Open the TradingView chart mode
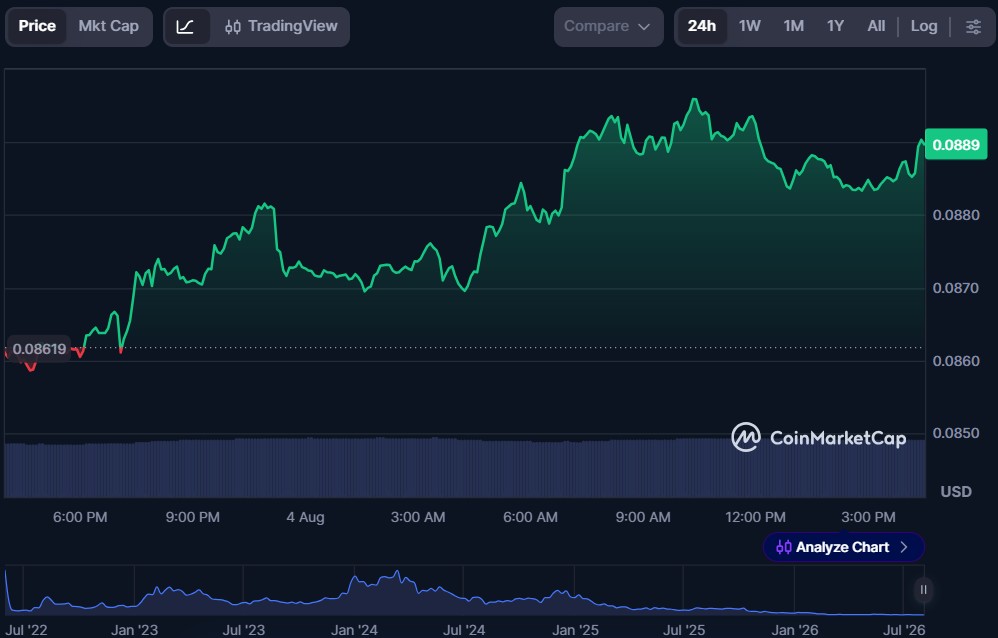The image size is (998, 638). (x=281, y=27)
